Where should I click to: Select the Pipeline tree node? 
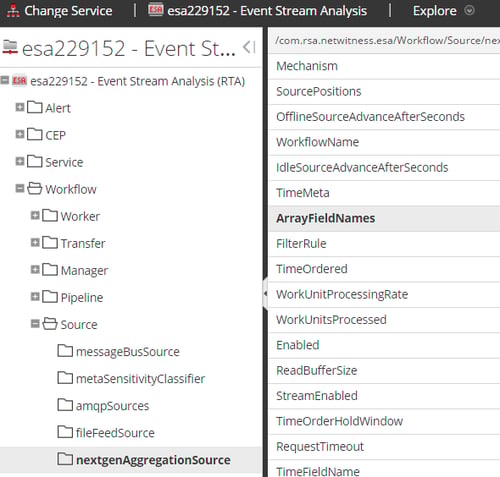tap(82, 297)
